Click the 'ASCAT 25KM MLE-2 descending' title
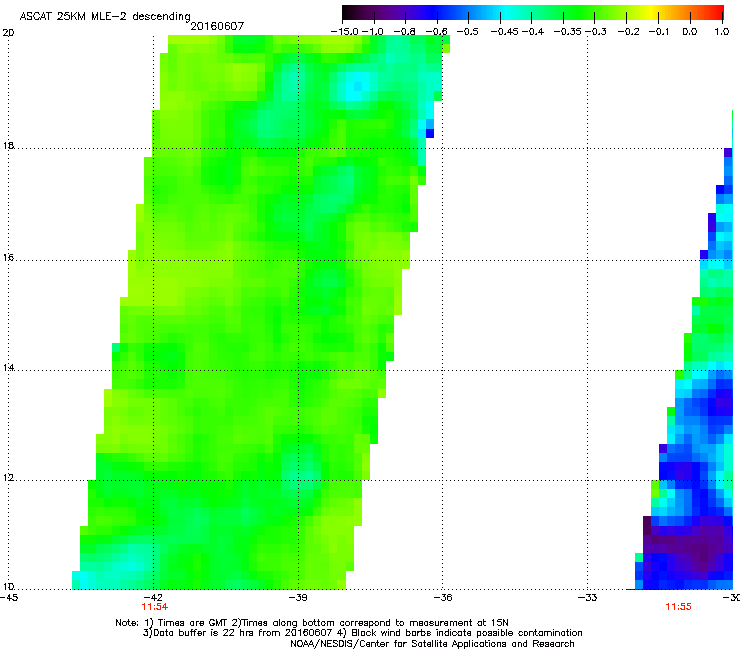Screen dimensions: 740x650 105,16
